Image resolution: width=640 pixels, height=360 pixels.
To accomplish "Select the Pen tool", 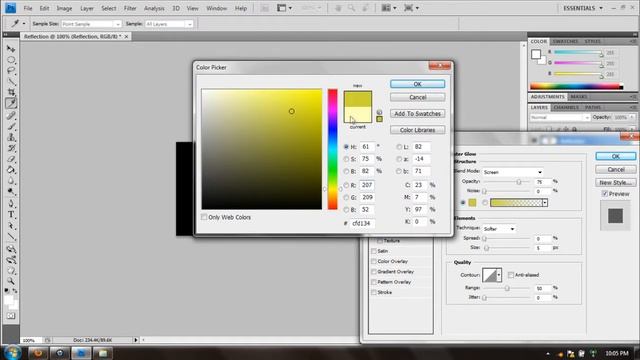I will [11, 204].
